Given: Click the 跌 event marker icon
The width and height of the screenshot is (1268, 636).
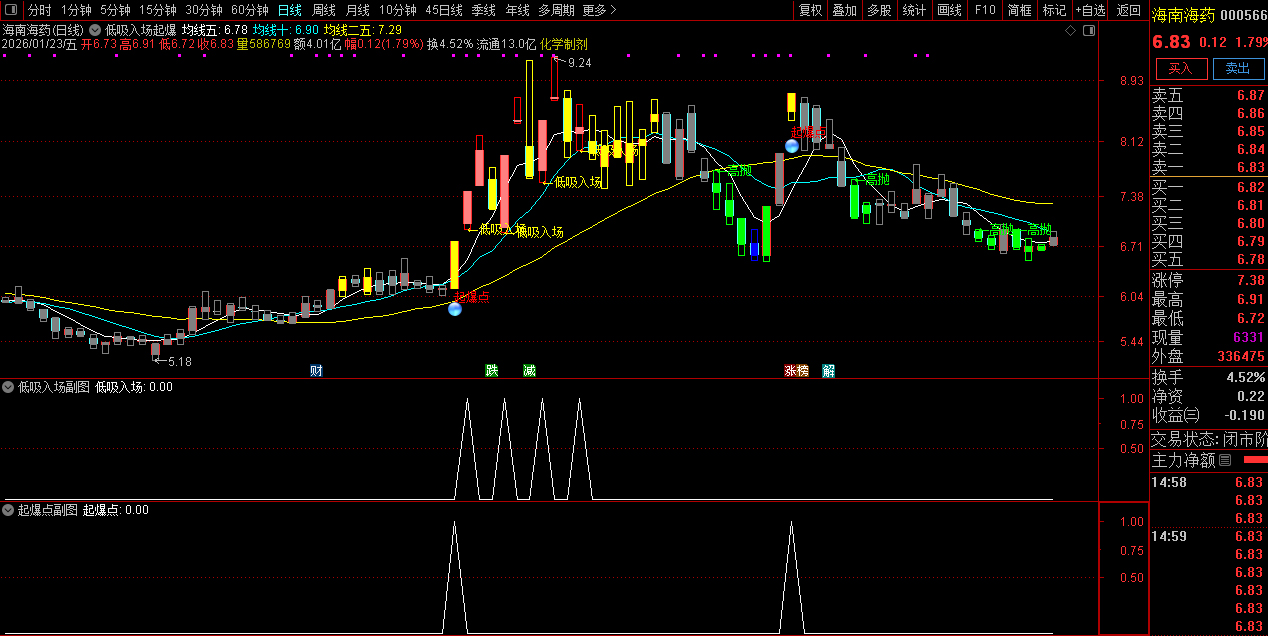Looking at the screenshot, I should coord(492,371).
